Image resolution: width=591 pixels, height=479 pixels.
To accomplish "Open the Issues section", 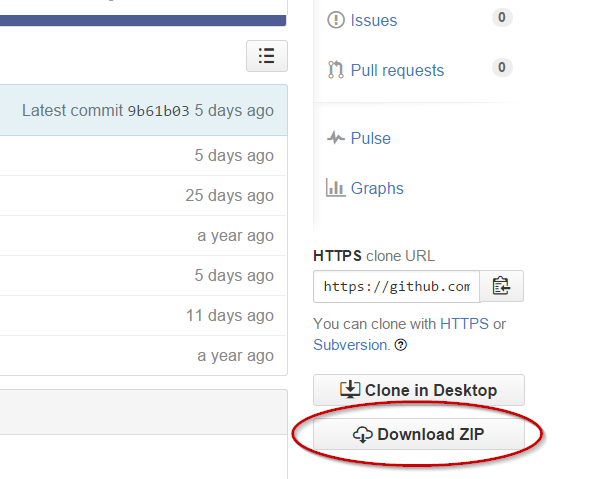I will pos(374,20).
